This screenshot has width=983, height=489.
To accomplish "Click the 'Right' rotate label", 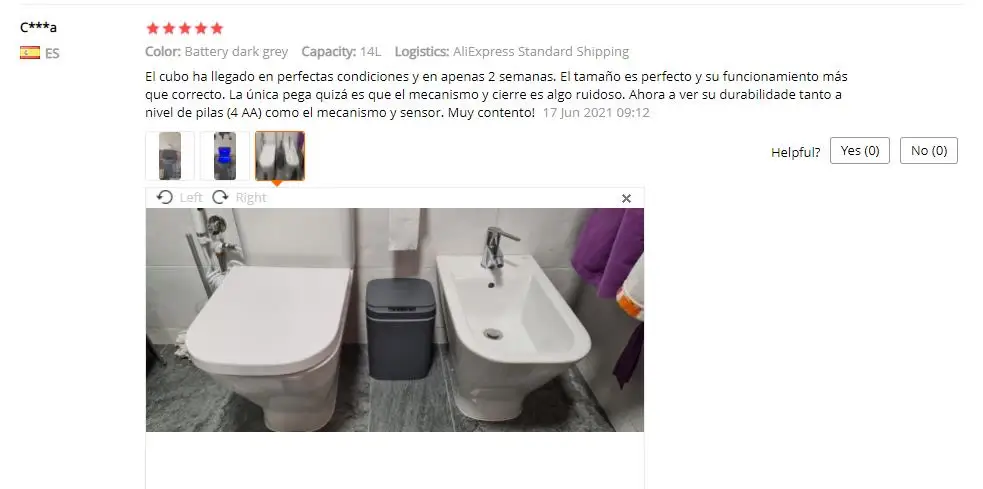I will [251, 197].
